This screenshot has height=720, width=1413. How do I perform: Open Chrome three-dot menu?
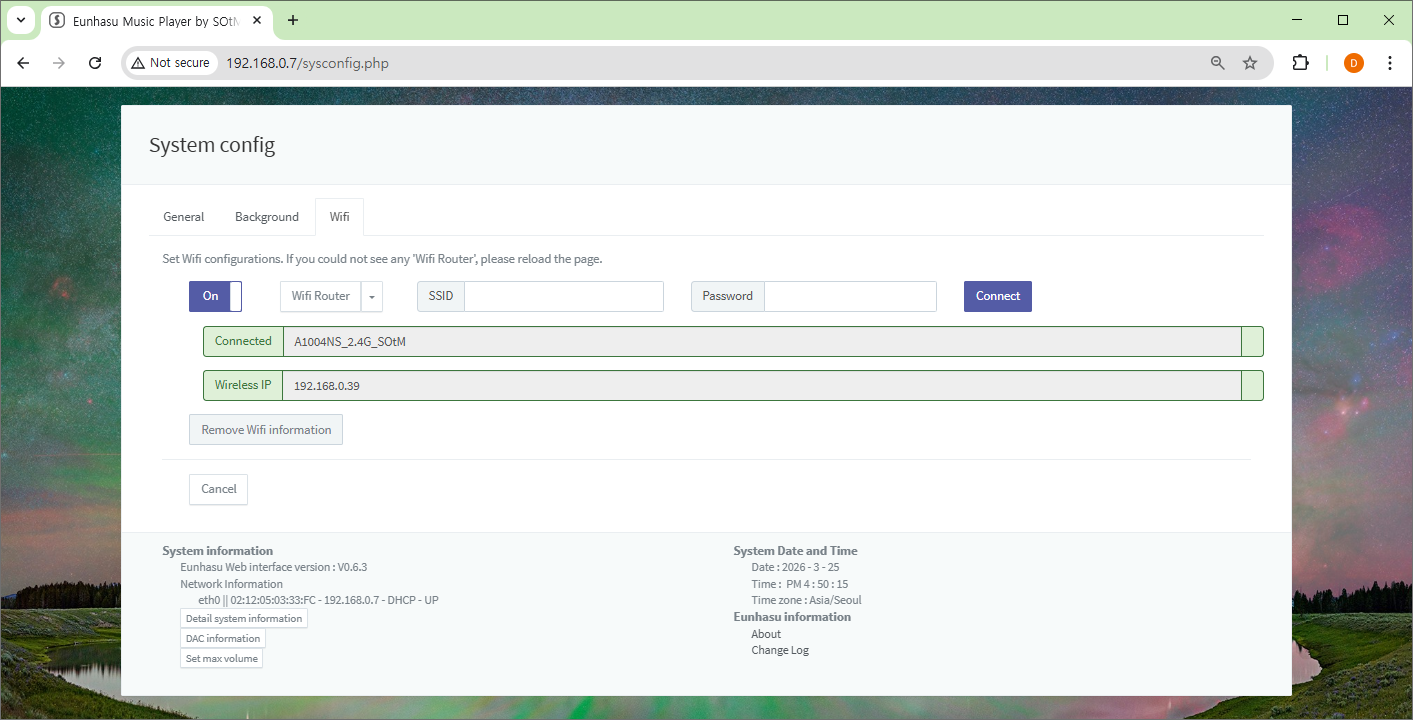tap(1389, 63)
